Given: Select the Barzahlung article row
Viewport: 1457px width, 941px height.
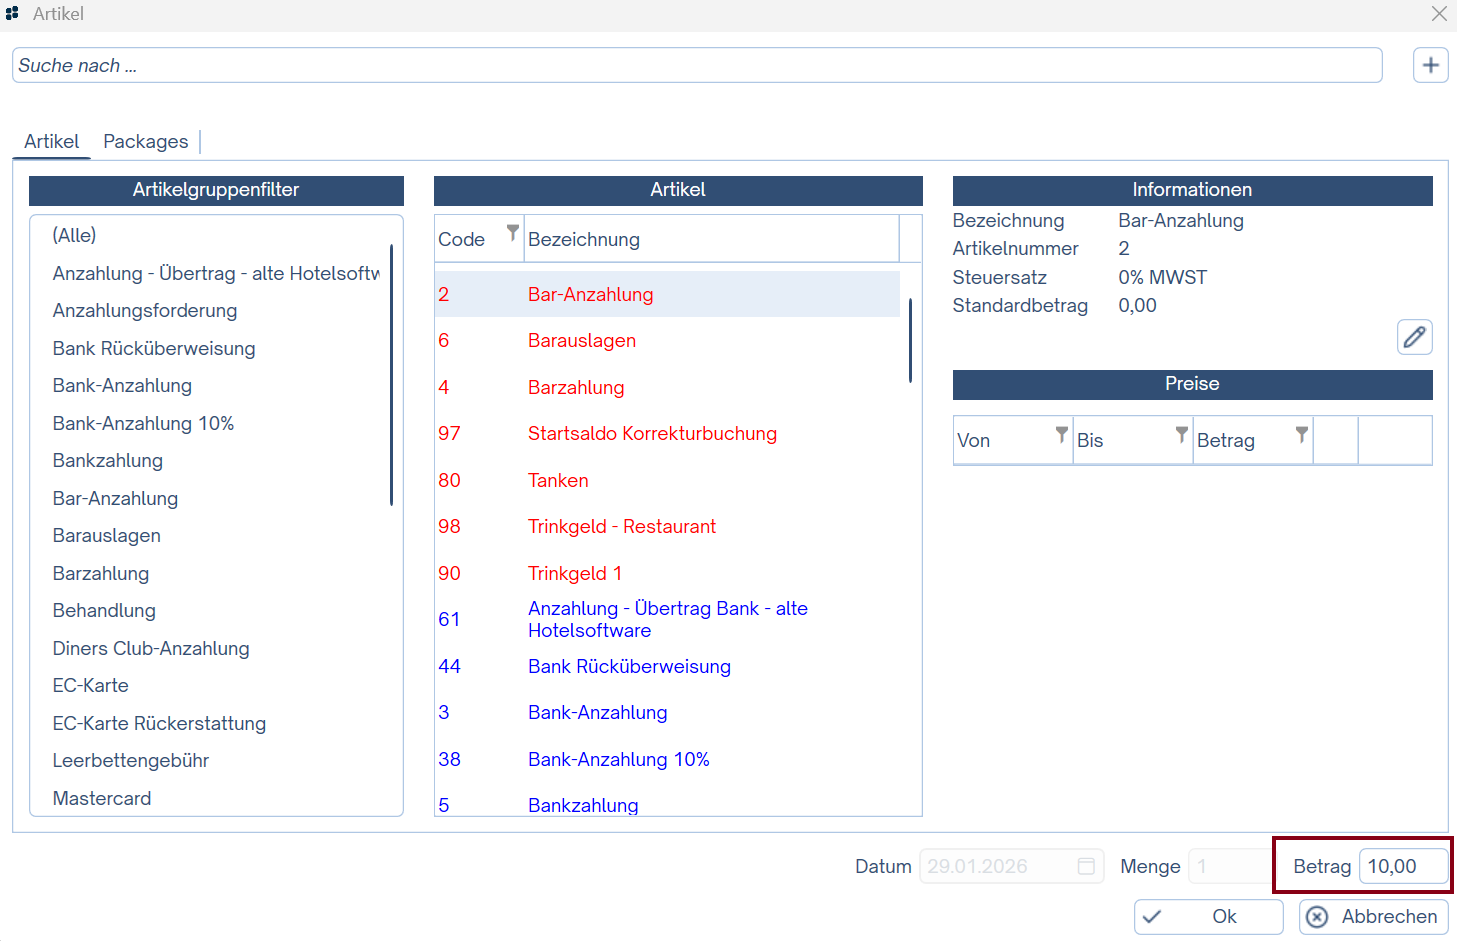Looking at the screenshot, I should [576, 387].
